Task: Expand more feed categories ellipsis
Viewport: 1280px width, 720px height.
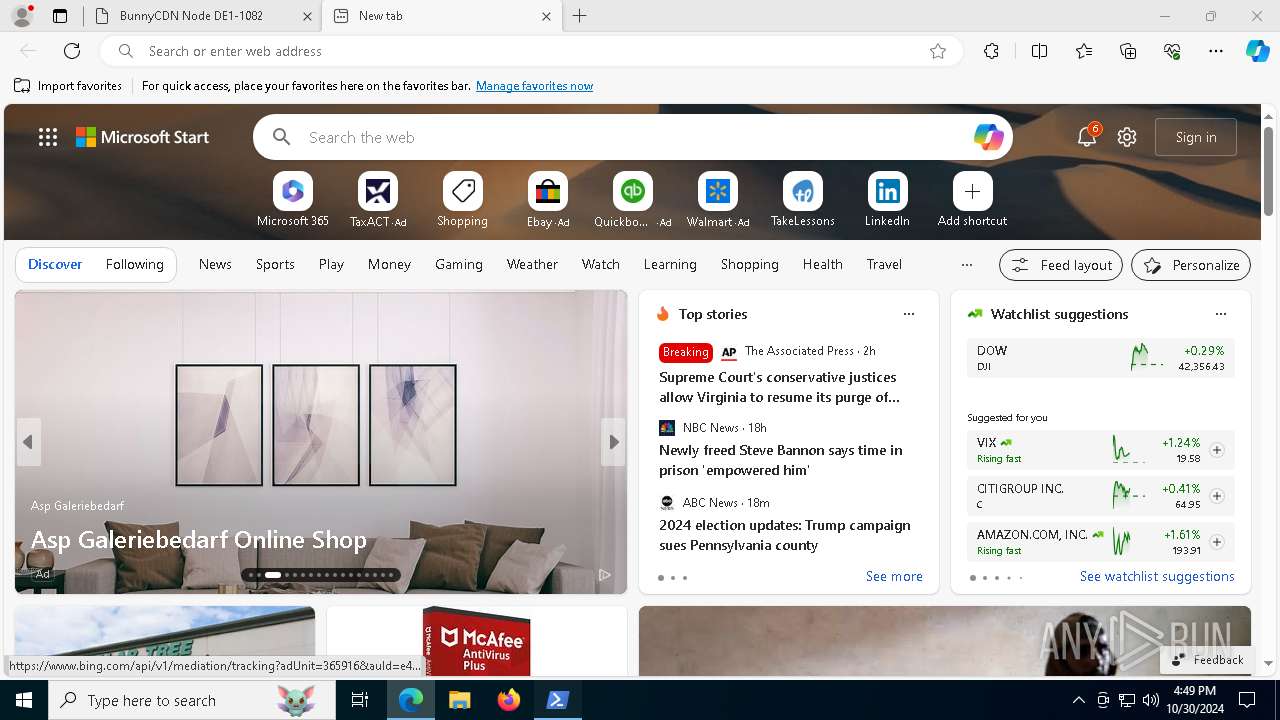Action: (966, 265)
